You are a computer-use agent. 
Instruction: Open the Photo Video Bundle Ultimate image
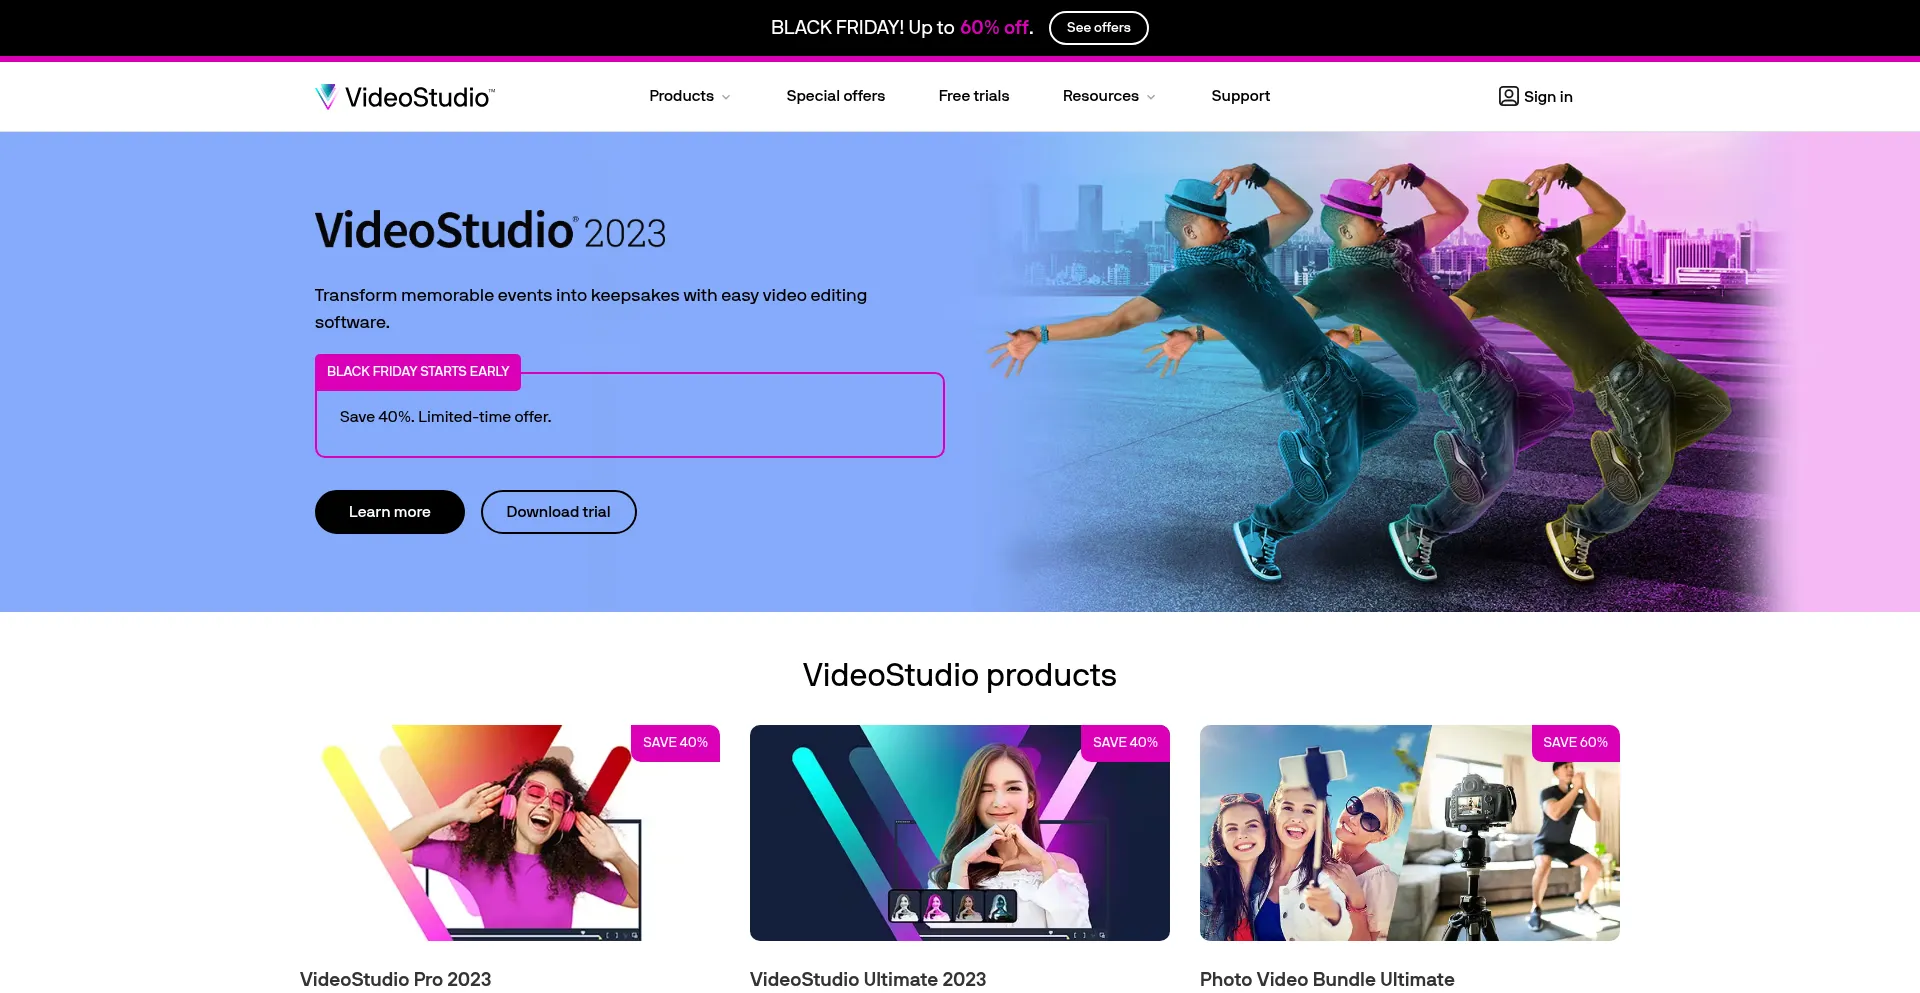[1409, 833]
